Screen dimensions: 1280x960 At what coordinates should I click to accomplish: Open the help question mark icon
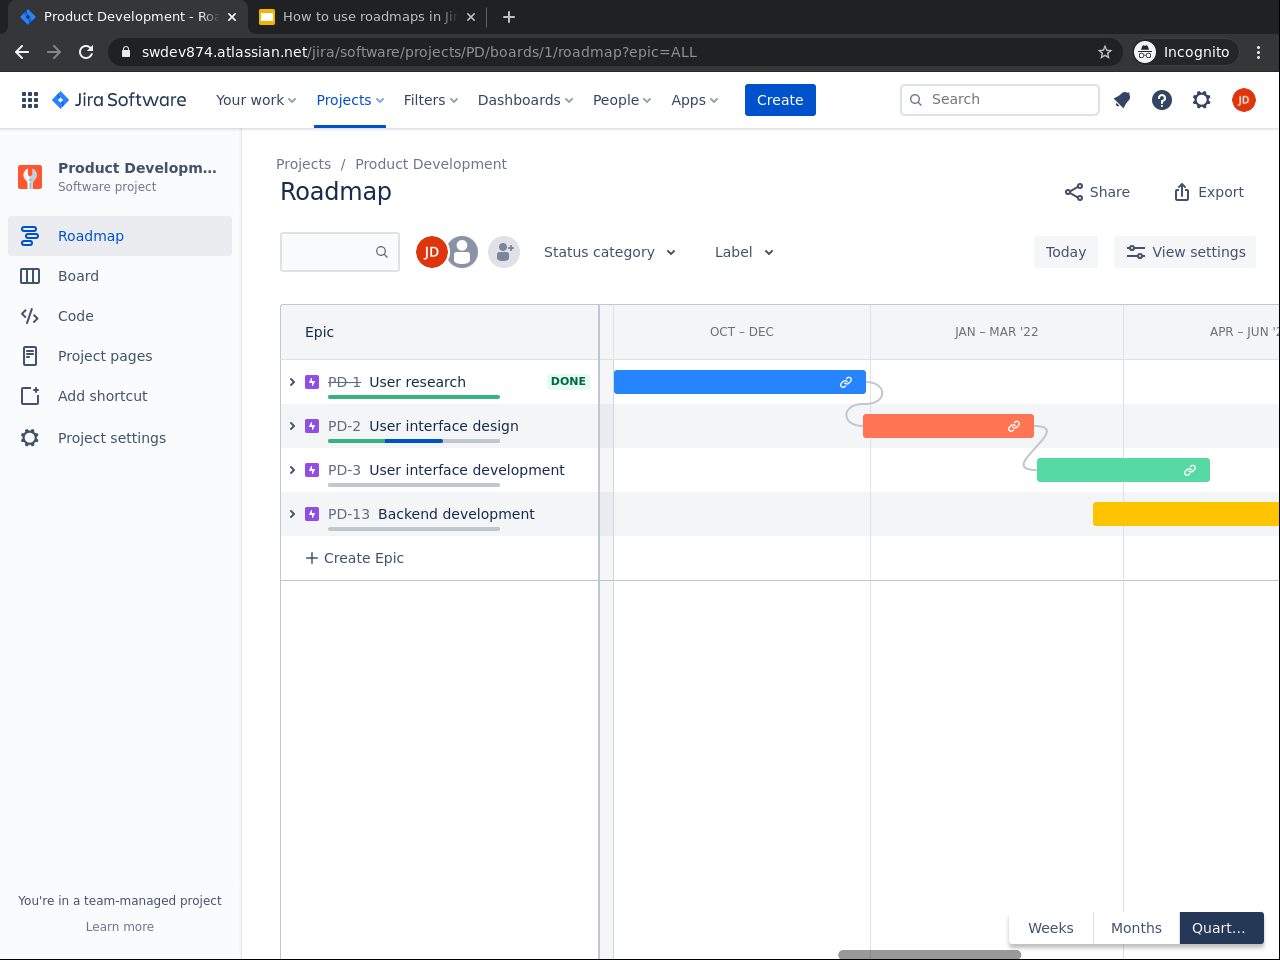1162,100
